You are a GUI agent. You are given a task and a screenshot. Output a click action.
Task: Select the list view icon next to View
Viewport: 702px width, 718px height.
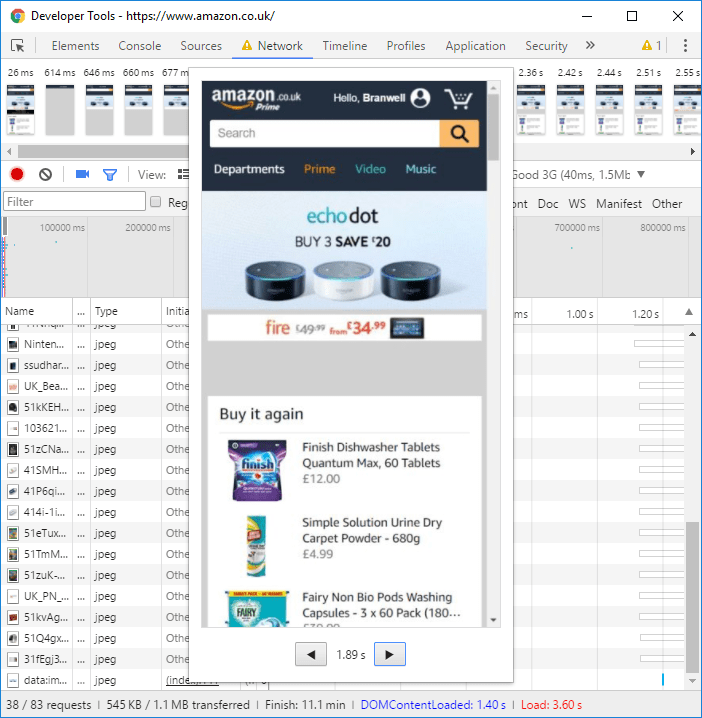point(182,174)
